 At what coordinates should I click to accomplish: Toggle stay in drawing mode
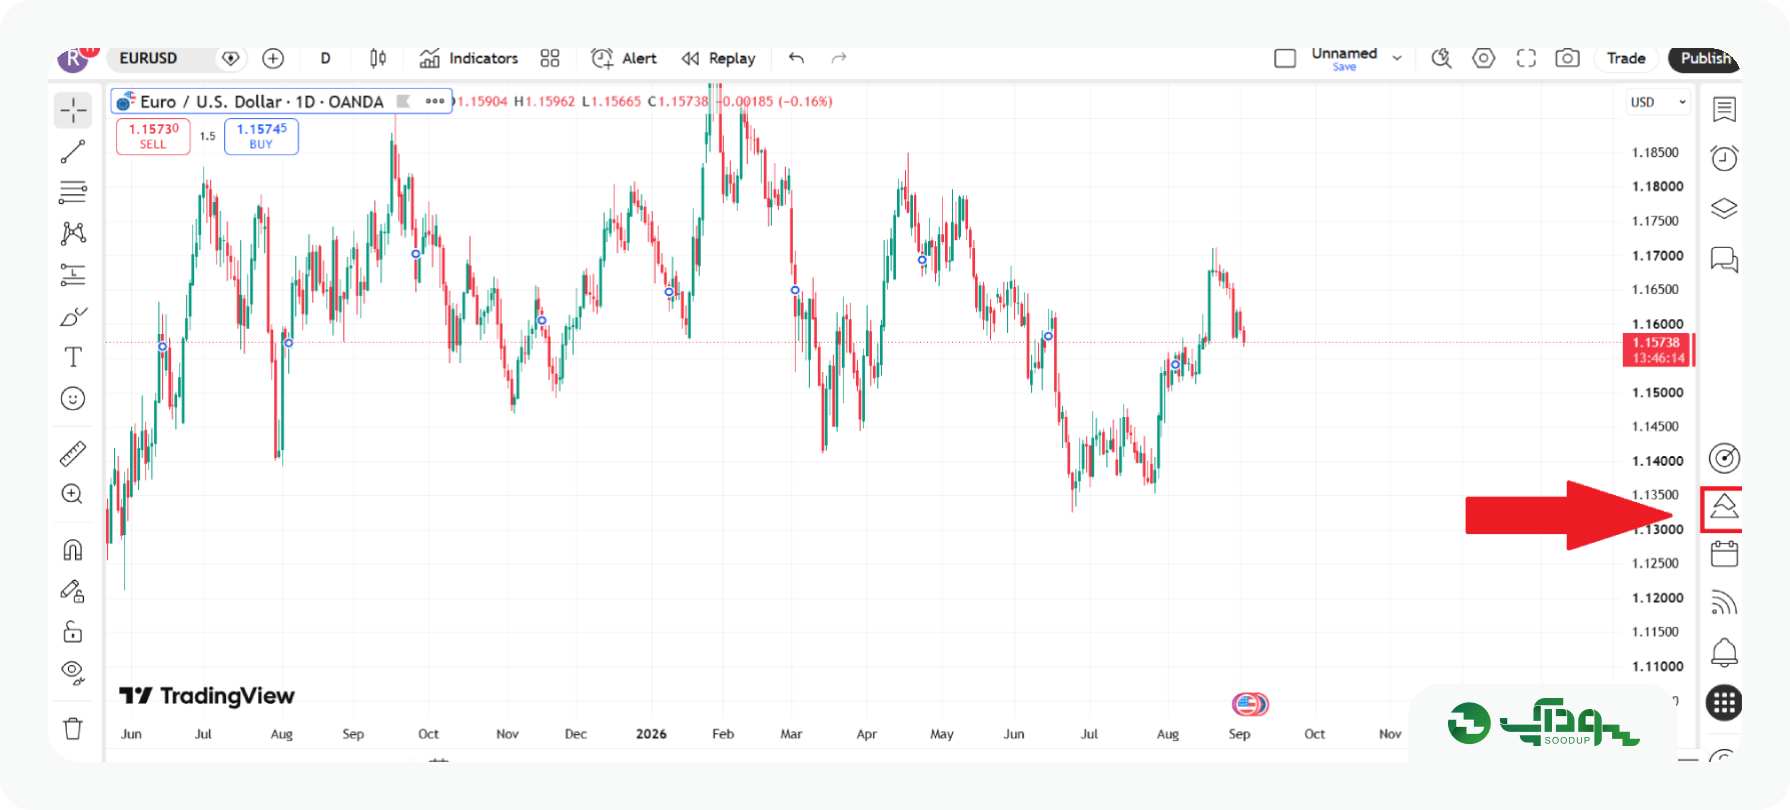coord(73,591)
